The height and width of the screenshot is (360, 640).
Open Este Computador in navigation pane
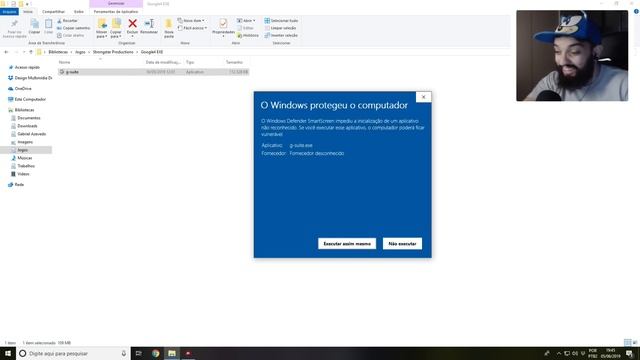tap(27, 99)
